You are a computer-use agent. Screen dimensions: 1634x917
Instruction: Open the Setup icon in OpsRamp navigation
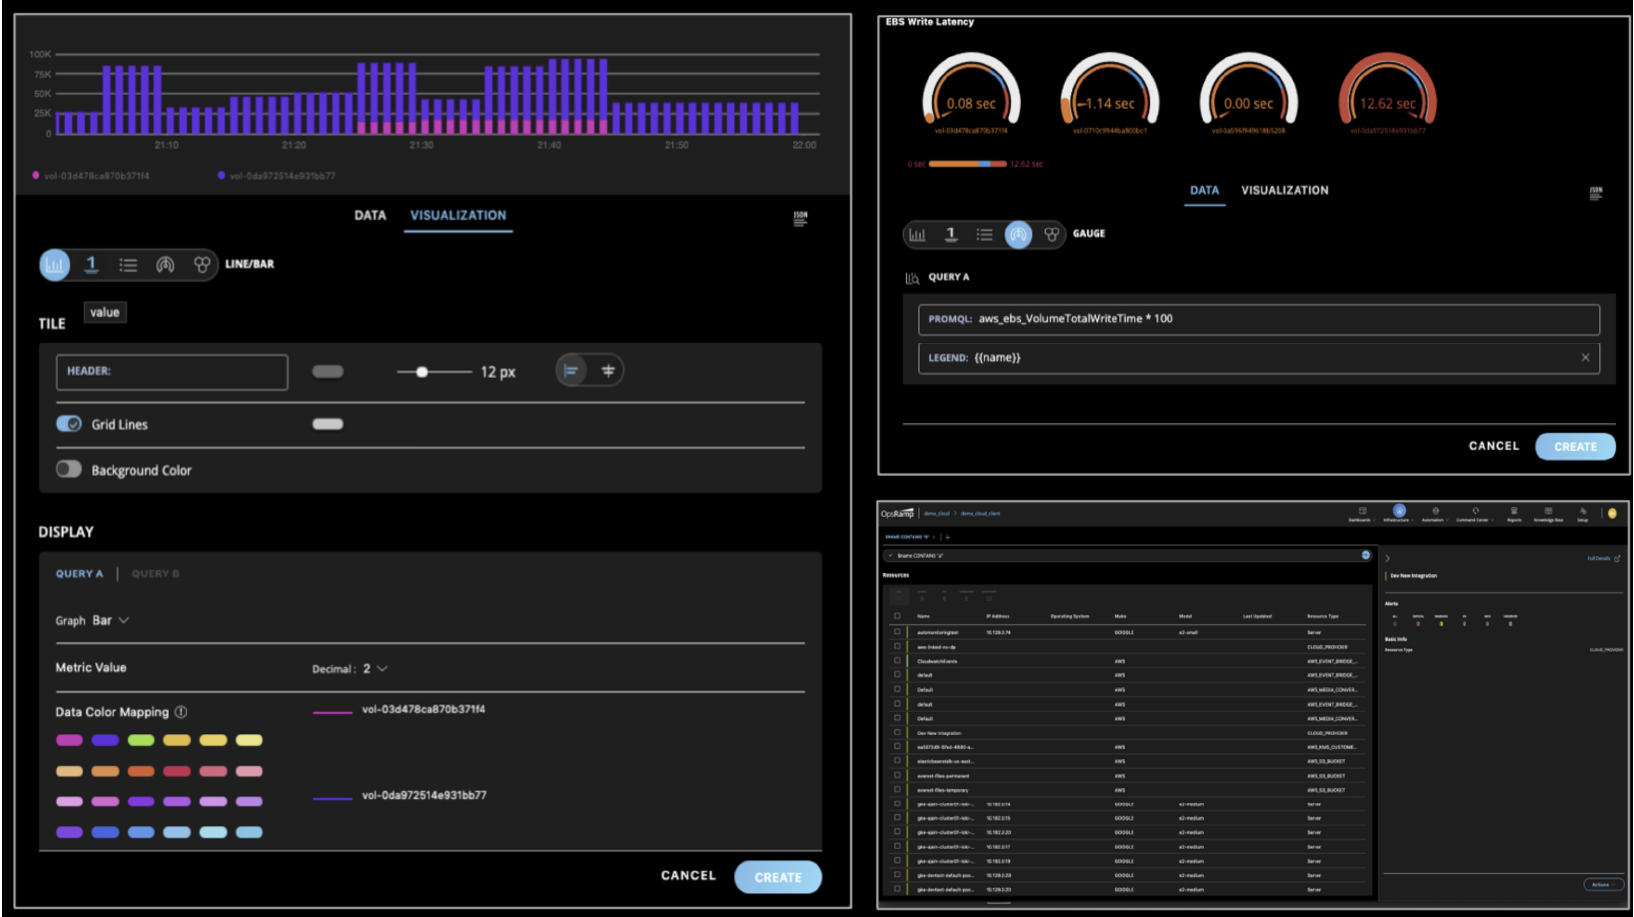(1583, 511)
